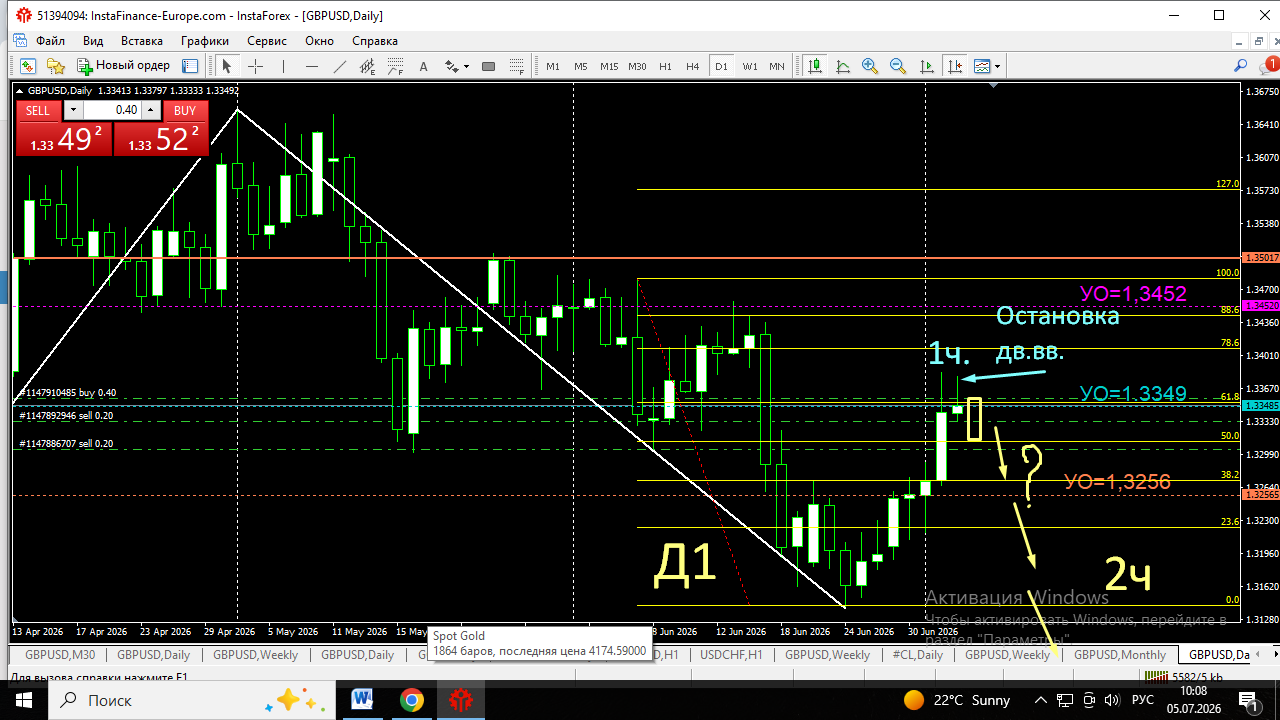Select the Crosshair tool

(x=255, y=66)
